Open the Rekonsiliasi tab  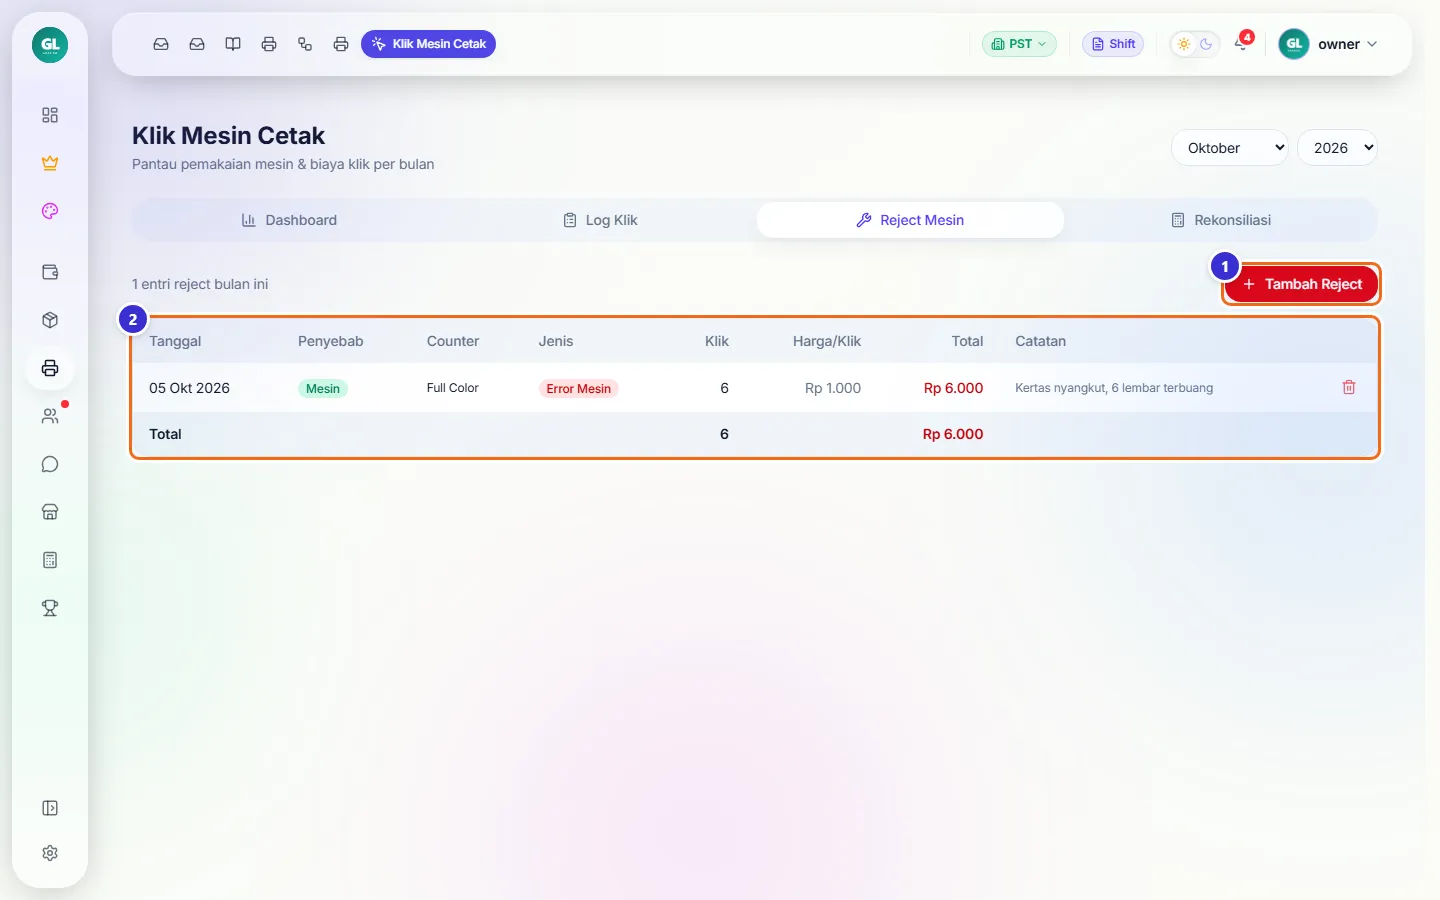[x=1221, y=220]
